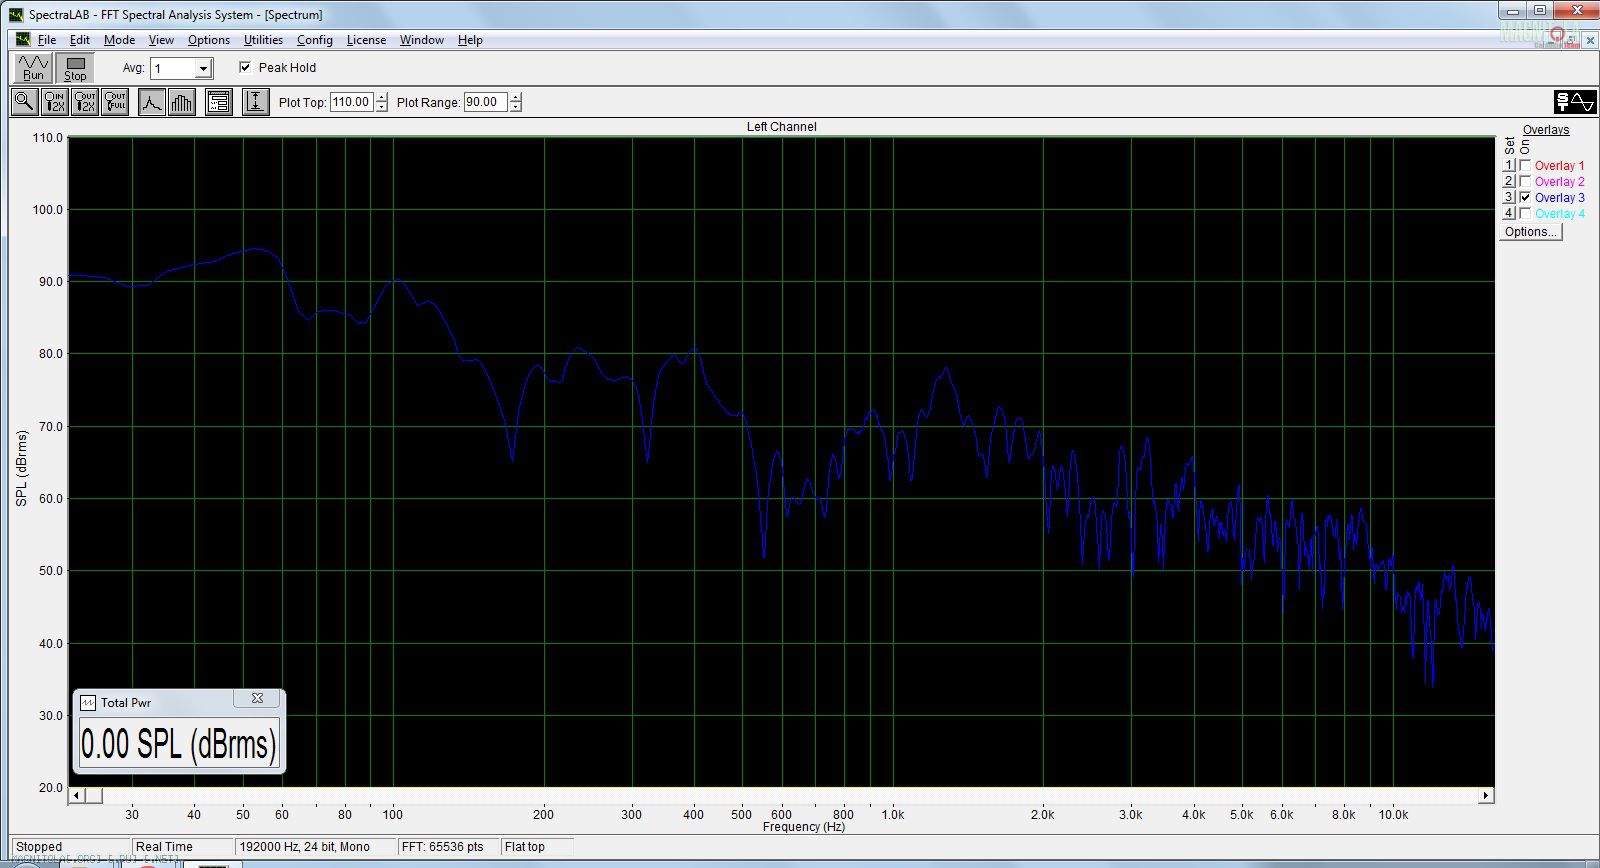Click the frequency scrollbar right arrow
Viewport: 1600px width, 868px height.
coord(1486,796)
